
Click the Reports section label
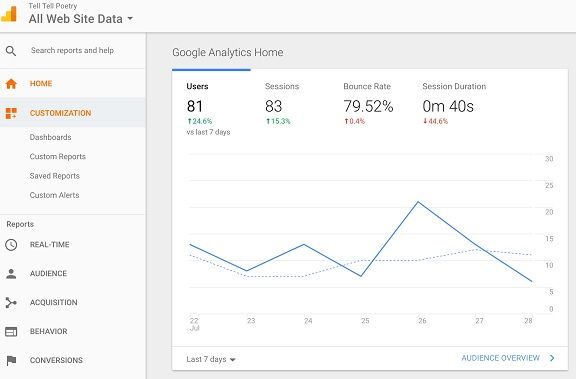(20, 224)
